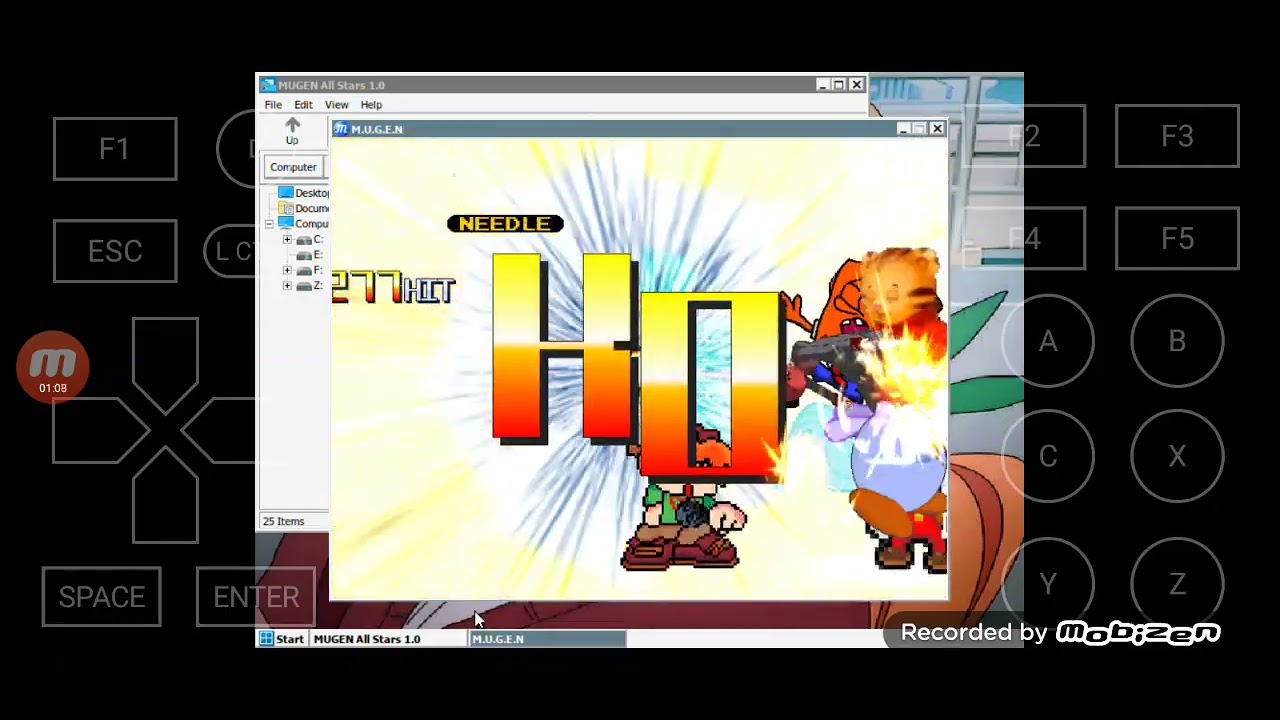Tap the round A gamepad button
This screenshot has height=720, width=1280.
(1047, 342)
